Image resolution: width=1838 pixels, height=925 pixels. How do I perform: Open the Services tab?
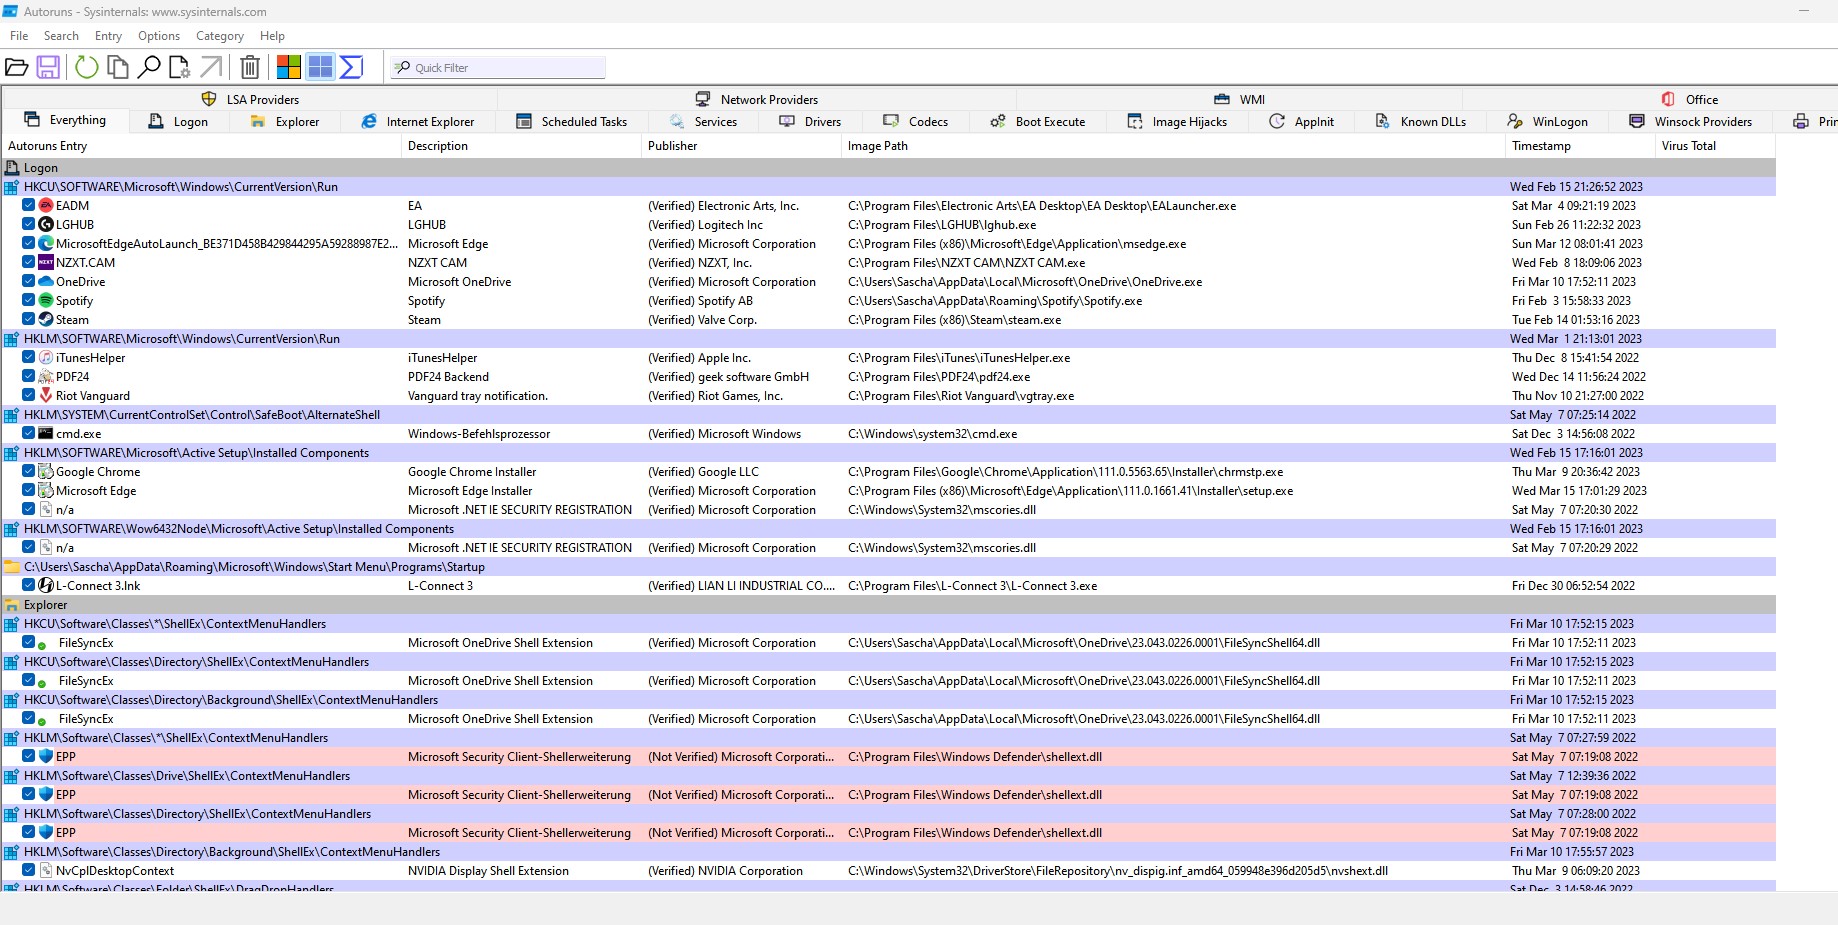(x=704, y=122)
